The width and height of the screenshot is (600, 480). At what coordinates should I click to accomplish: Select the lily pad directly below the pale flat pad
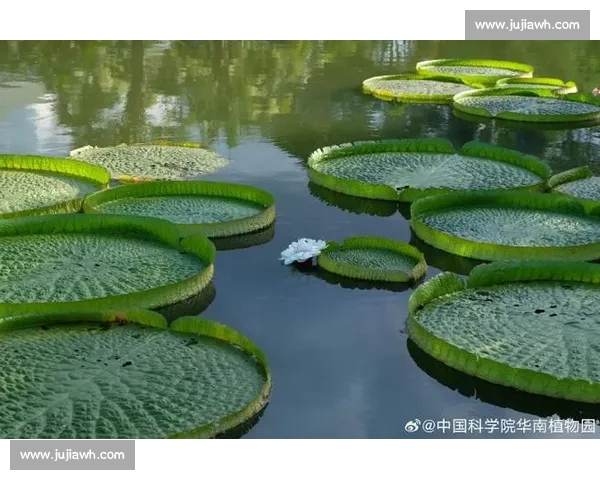pyautogui.click(x=182, y=208)
